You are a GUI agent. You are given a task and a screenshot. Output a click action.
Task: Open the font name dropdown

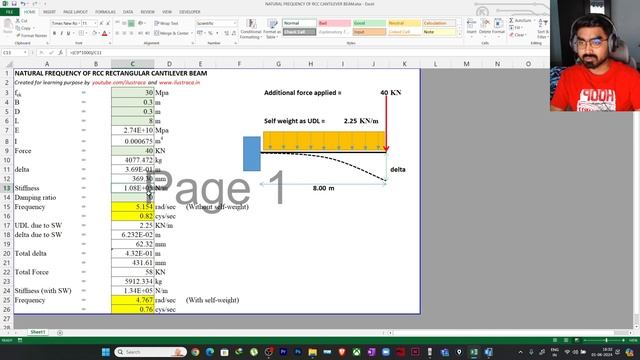65,23
